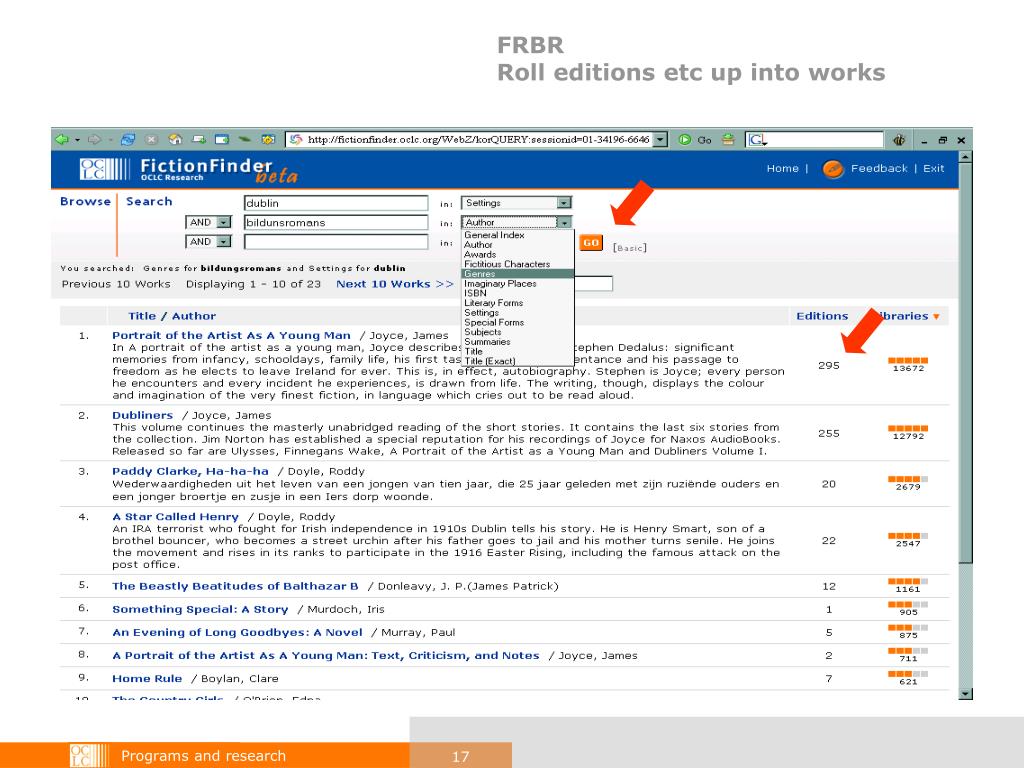Open Portrait of the Artist As A Young Man

click(x=231, y=336)
